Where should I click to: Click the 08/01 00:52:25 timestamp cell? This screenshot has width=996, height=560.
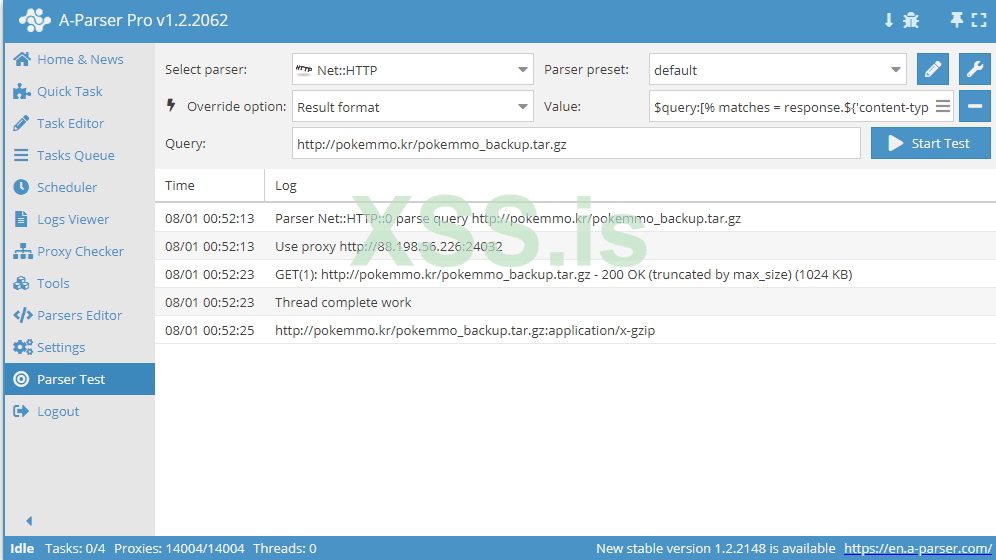coord(210,330)
